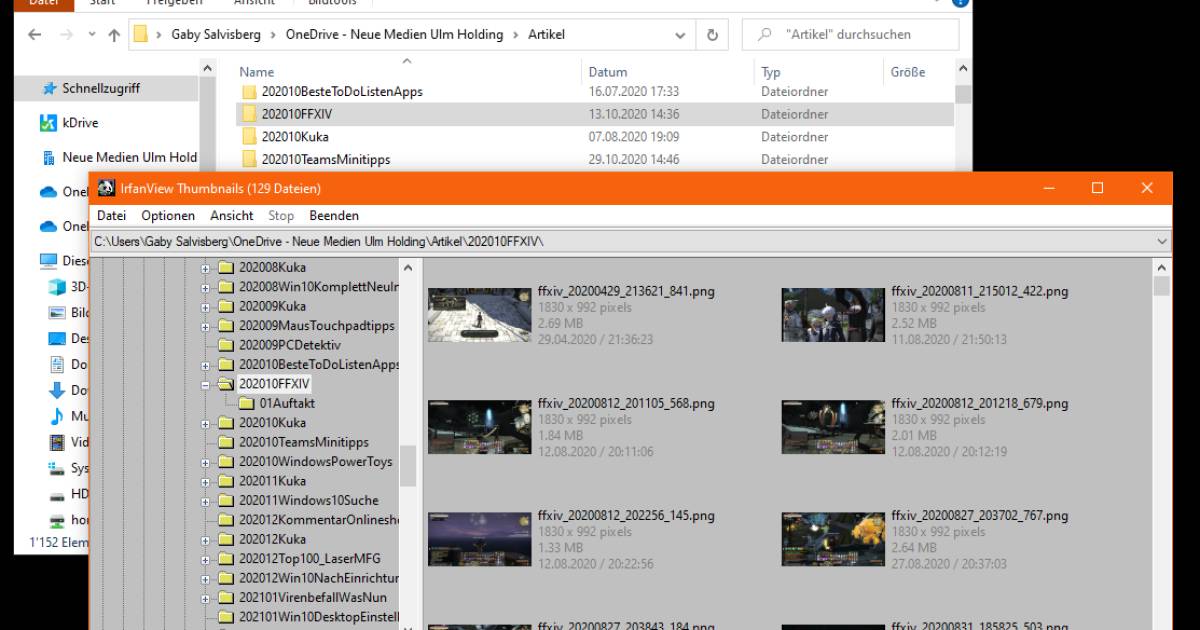Viewport: 1200px width, 630px height.
Task: Refresh the Artikel folder view
Action: click(x=711, y=34)
